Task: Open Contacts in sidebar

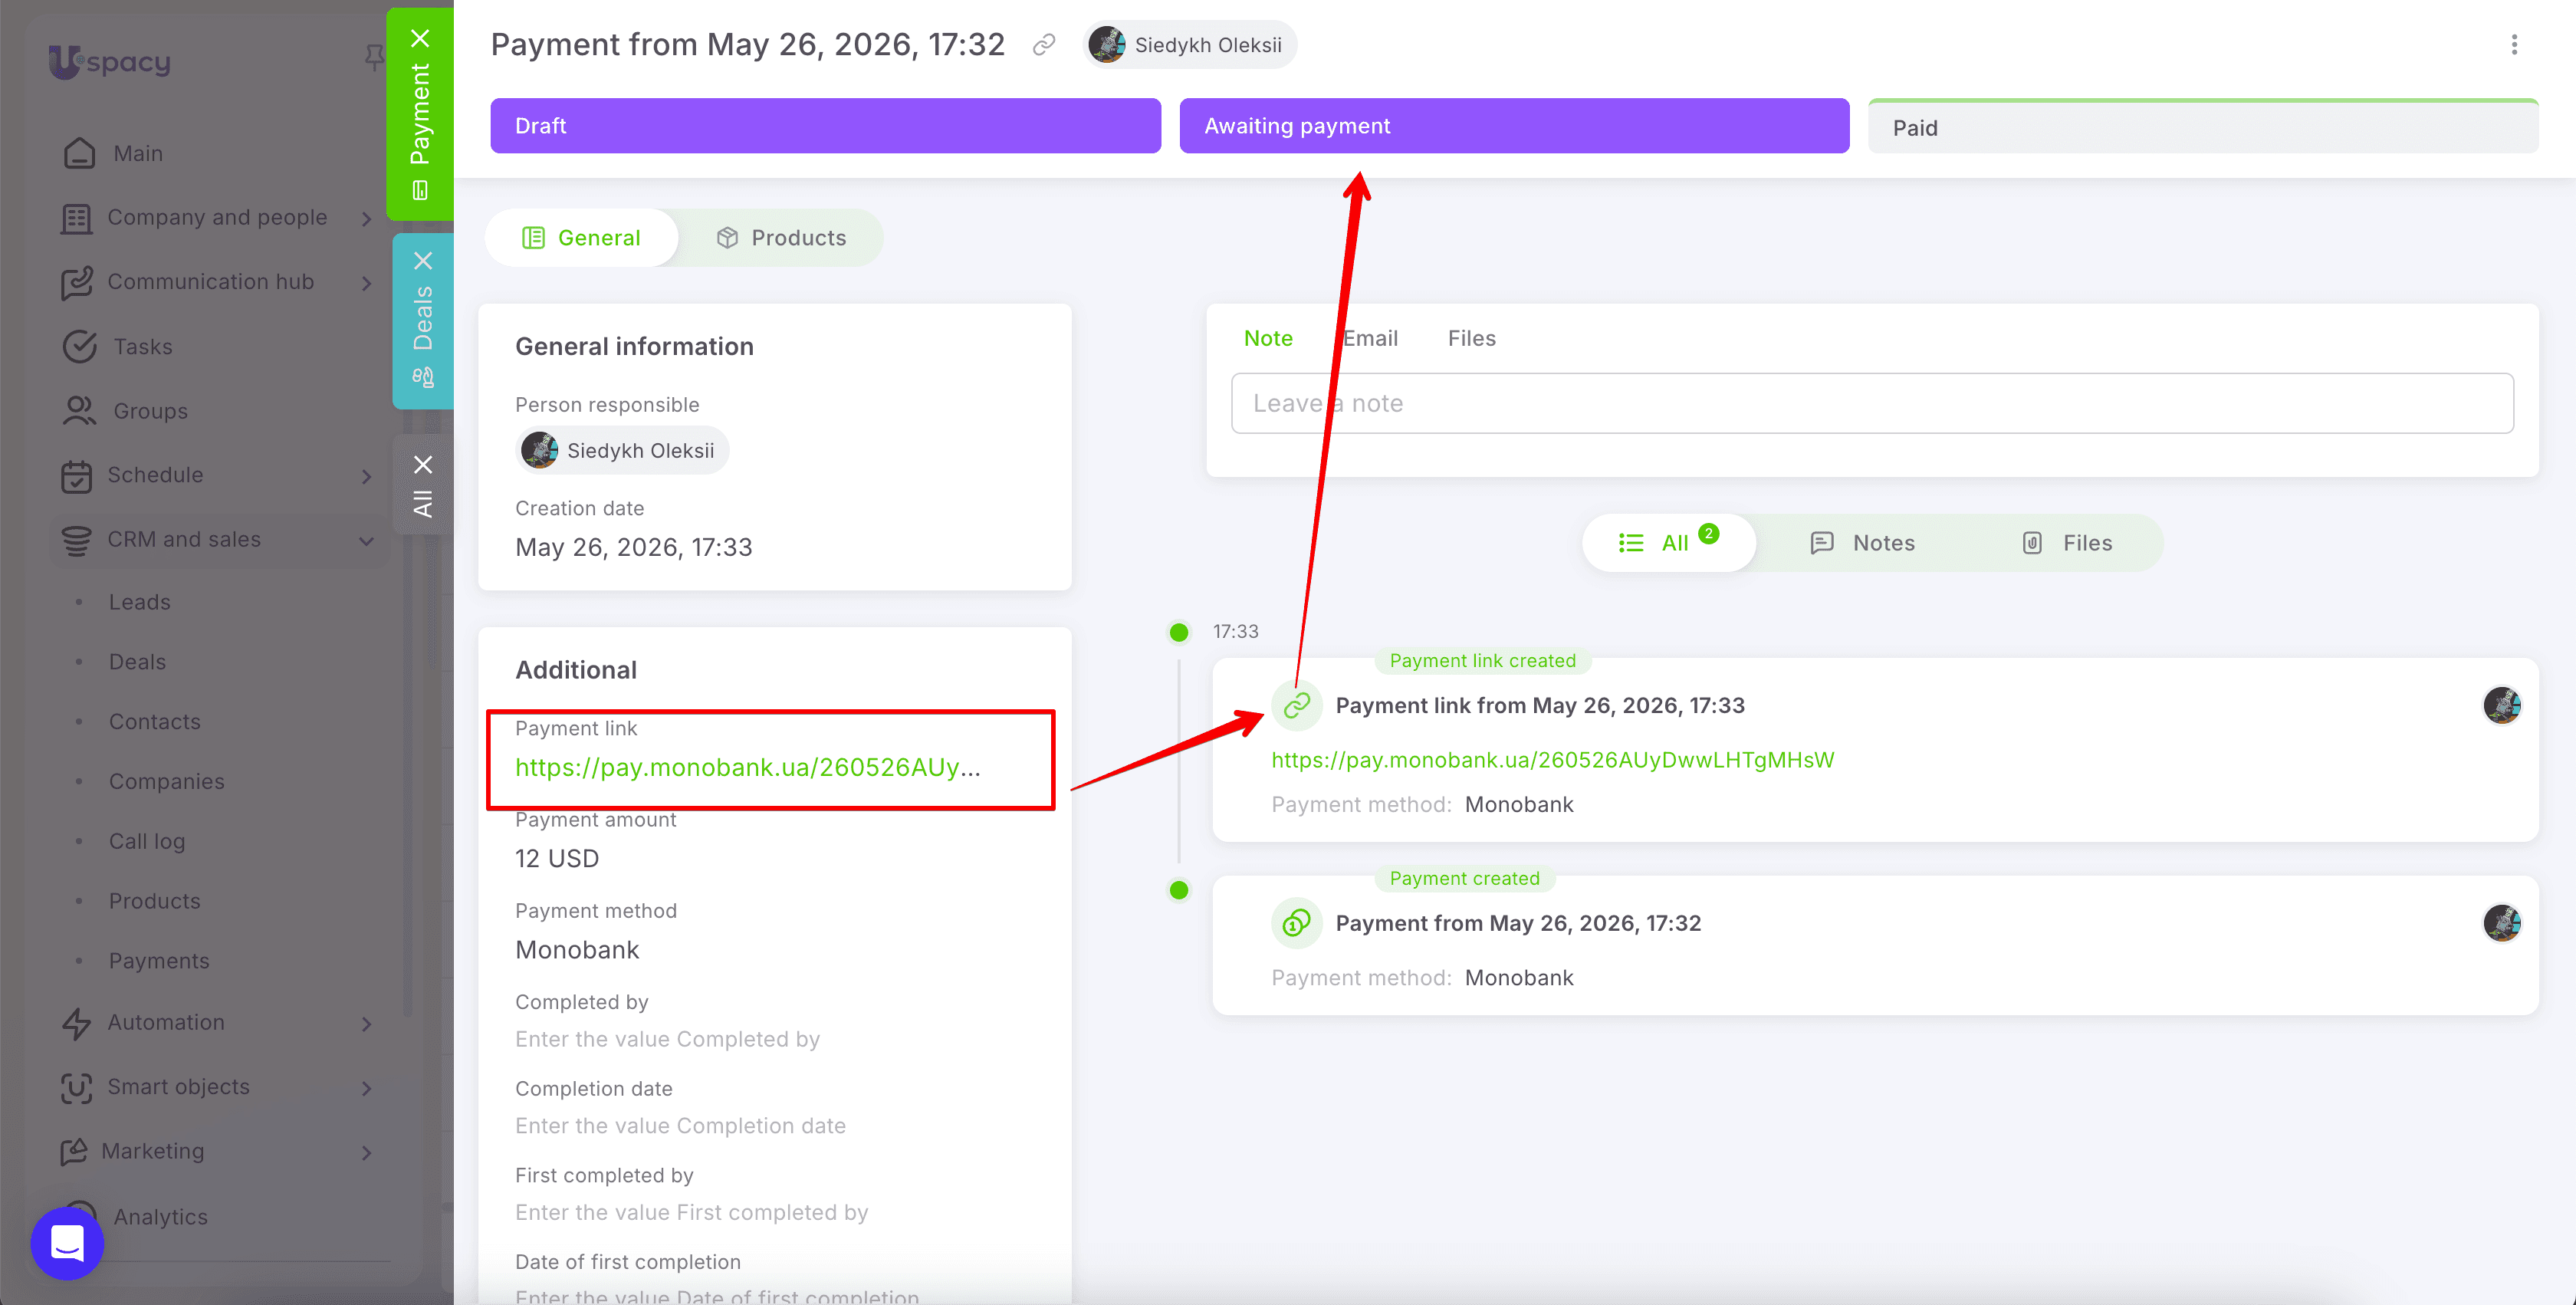Action: click(155, 722)
